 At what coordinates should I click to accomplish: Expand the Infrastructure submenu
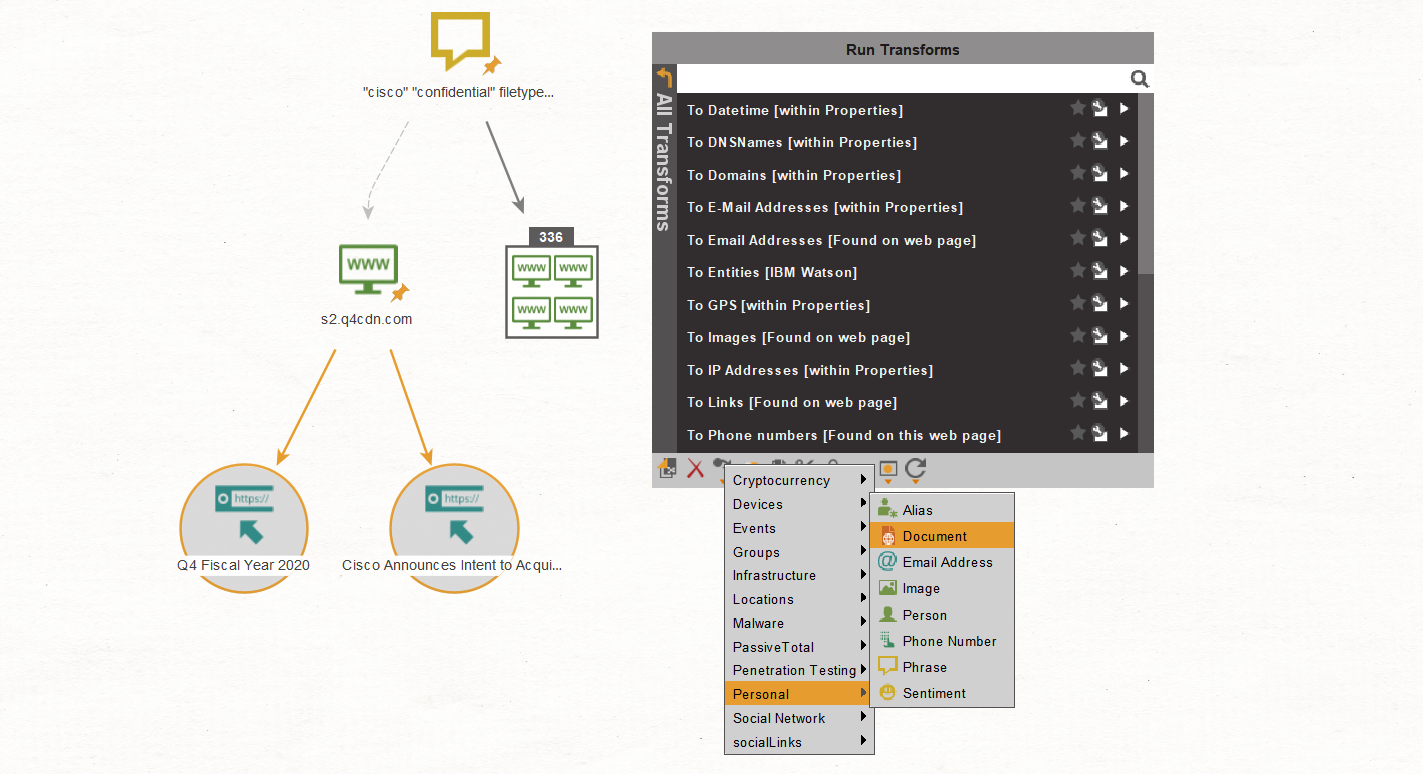[799, 575]
